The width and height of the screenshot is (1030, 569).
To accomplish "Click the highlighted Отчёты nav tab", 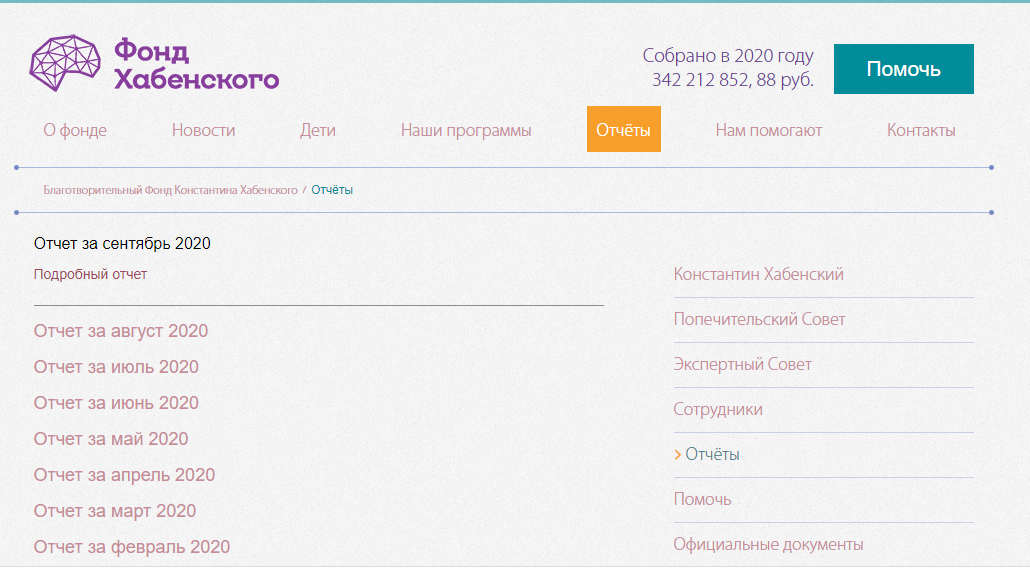I will (x=623, y=129).
